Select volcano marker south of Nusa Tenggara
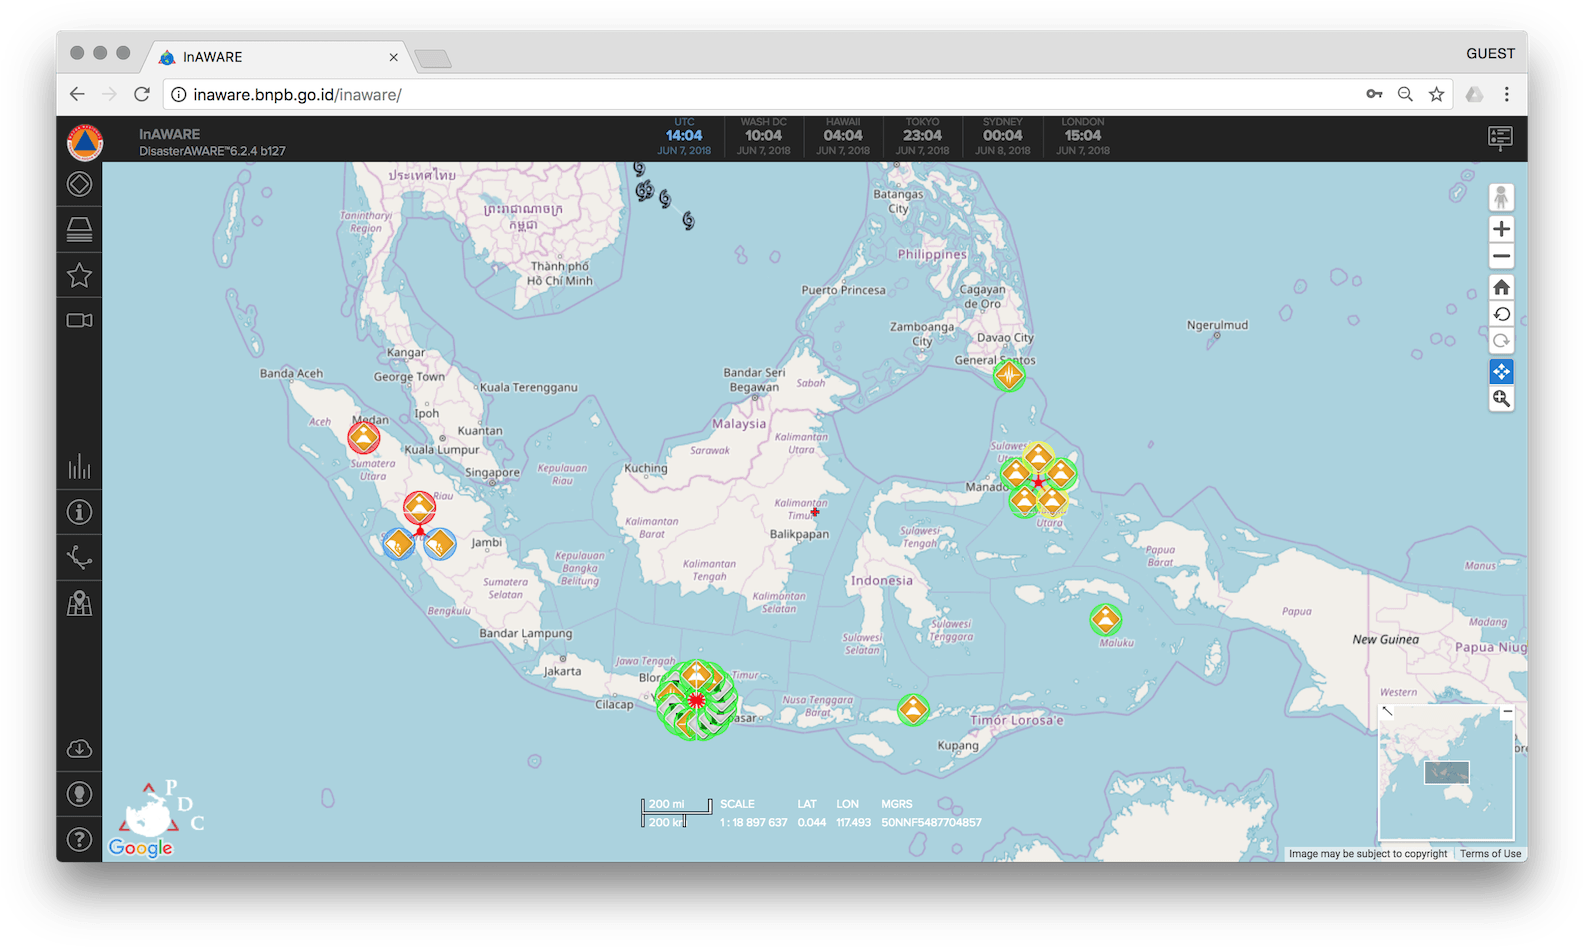 (x=912, y=710)
